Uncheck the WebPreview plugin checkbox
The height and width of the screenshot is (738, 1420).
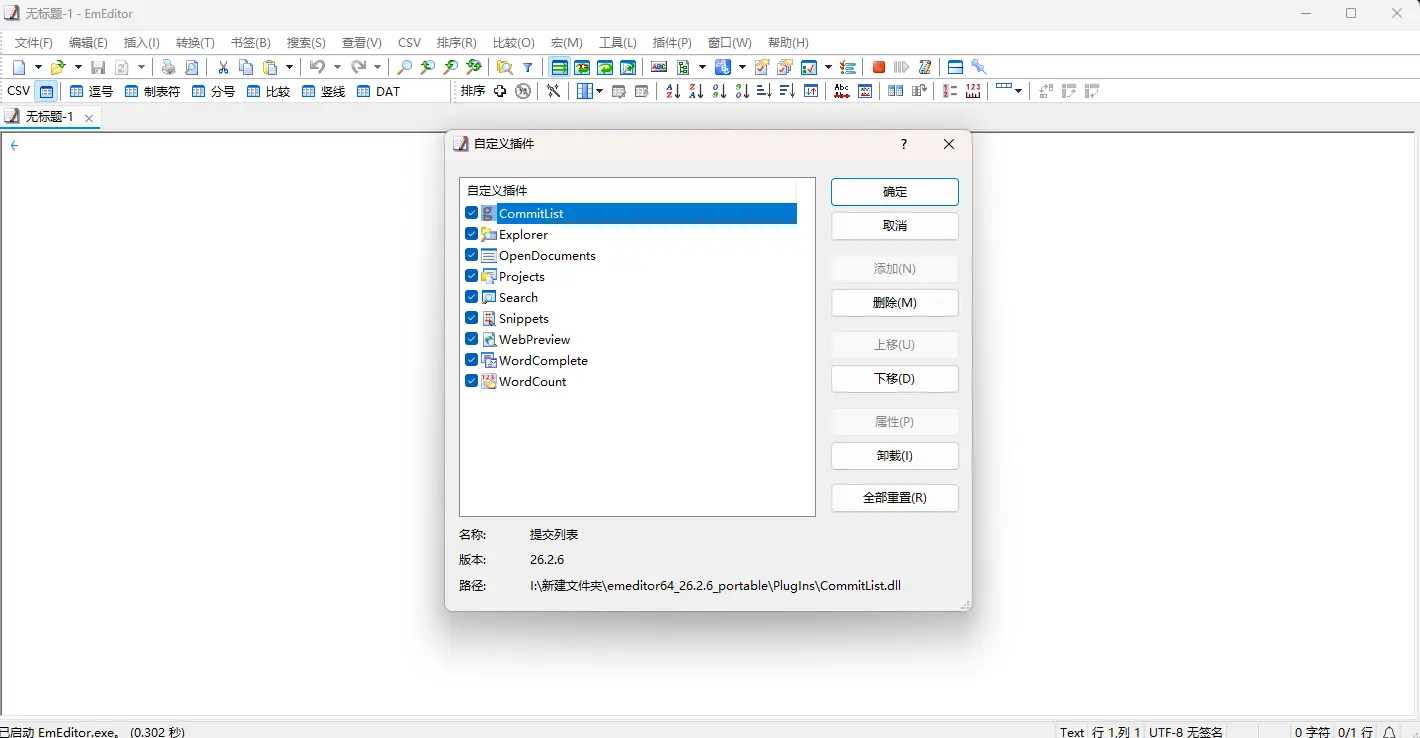tap(472, 339)
